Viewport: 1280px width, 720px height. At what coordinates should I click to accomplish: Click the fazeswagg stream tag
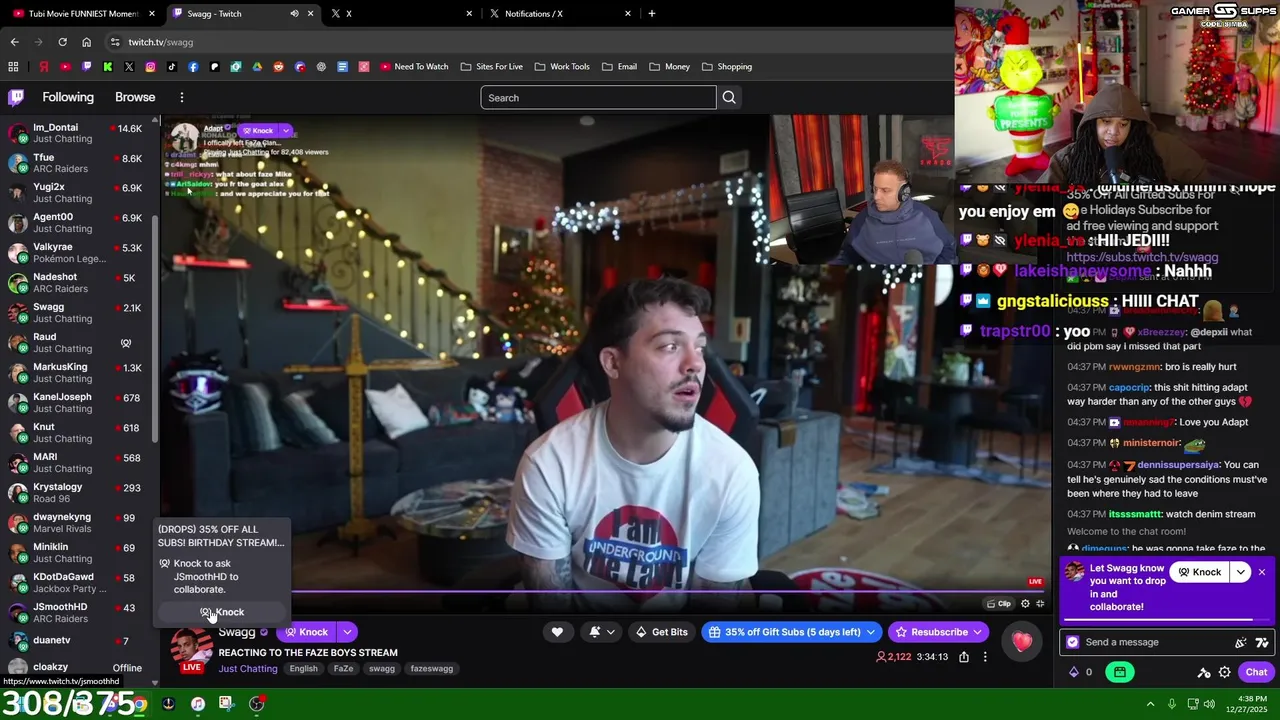pyautogui.click(x=432, y=669)
